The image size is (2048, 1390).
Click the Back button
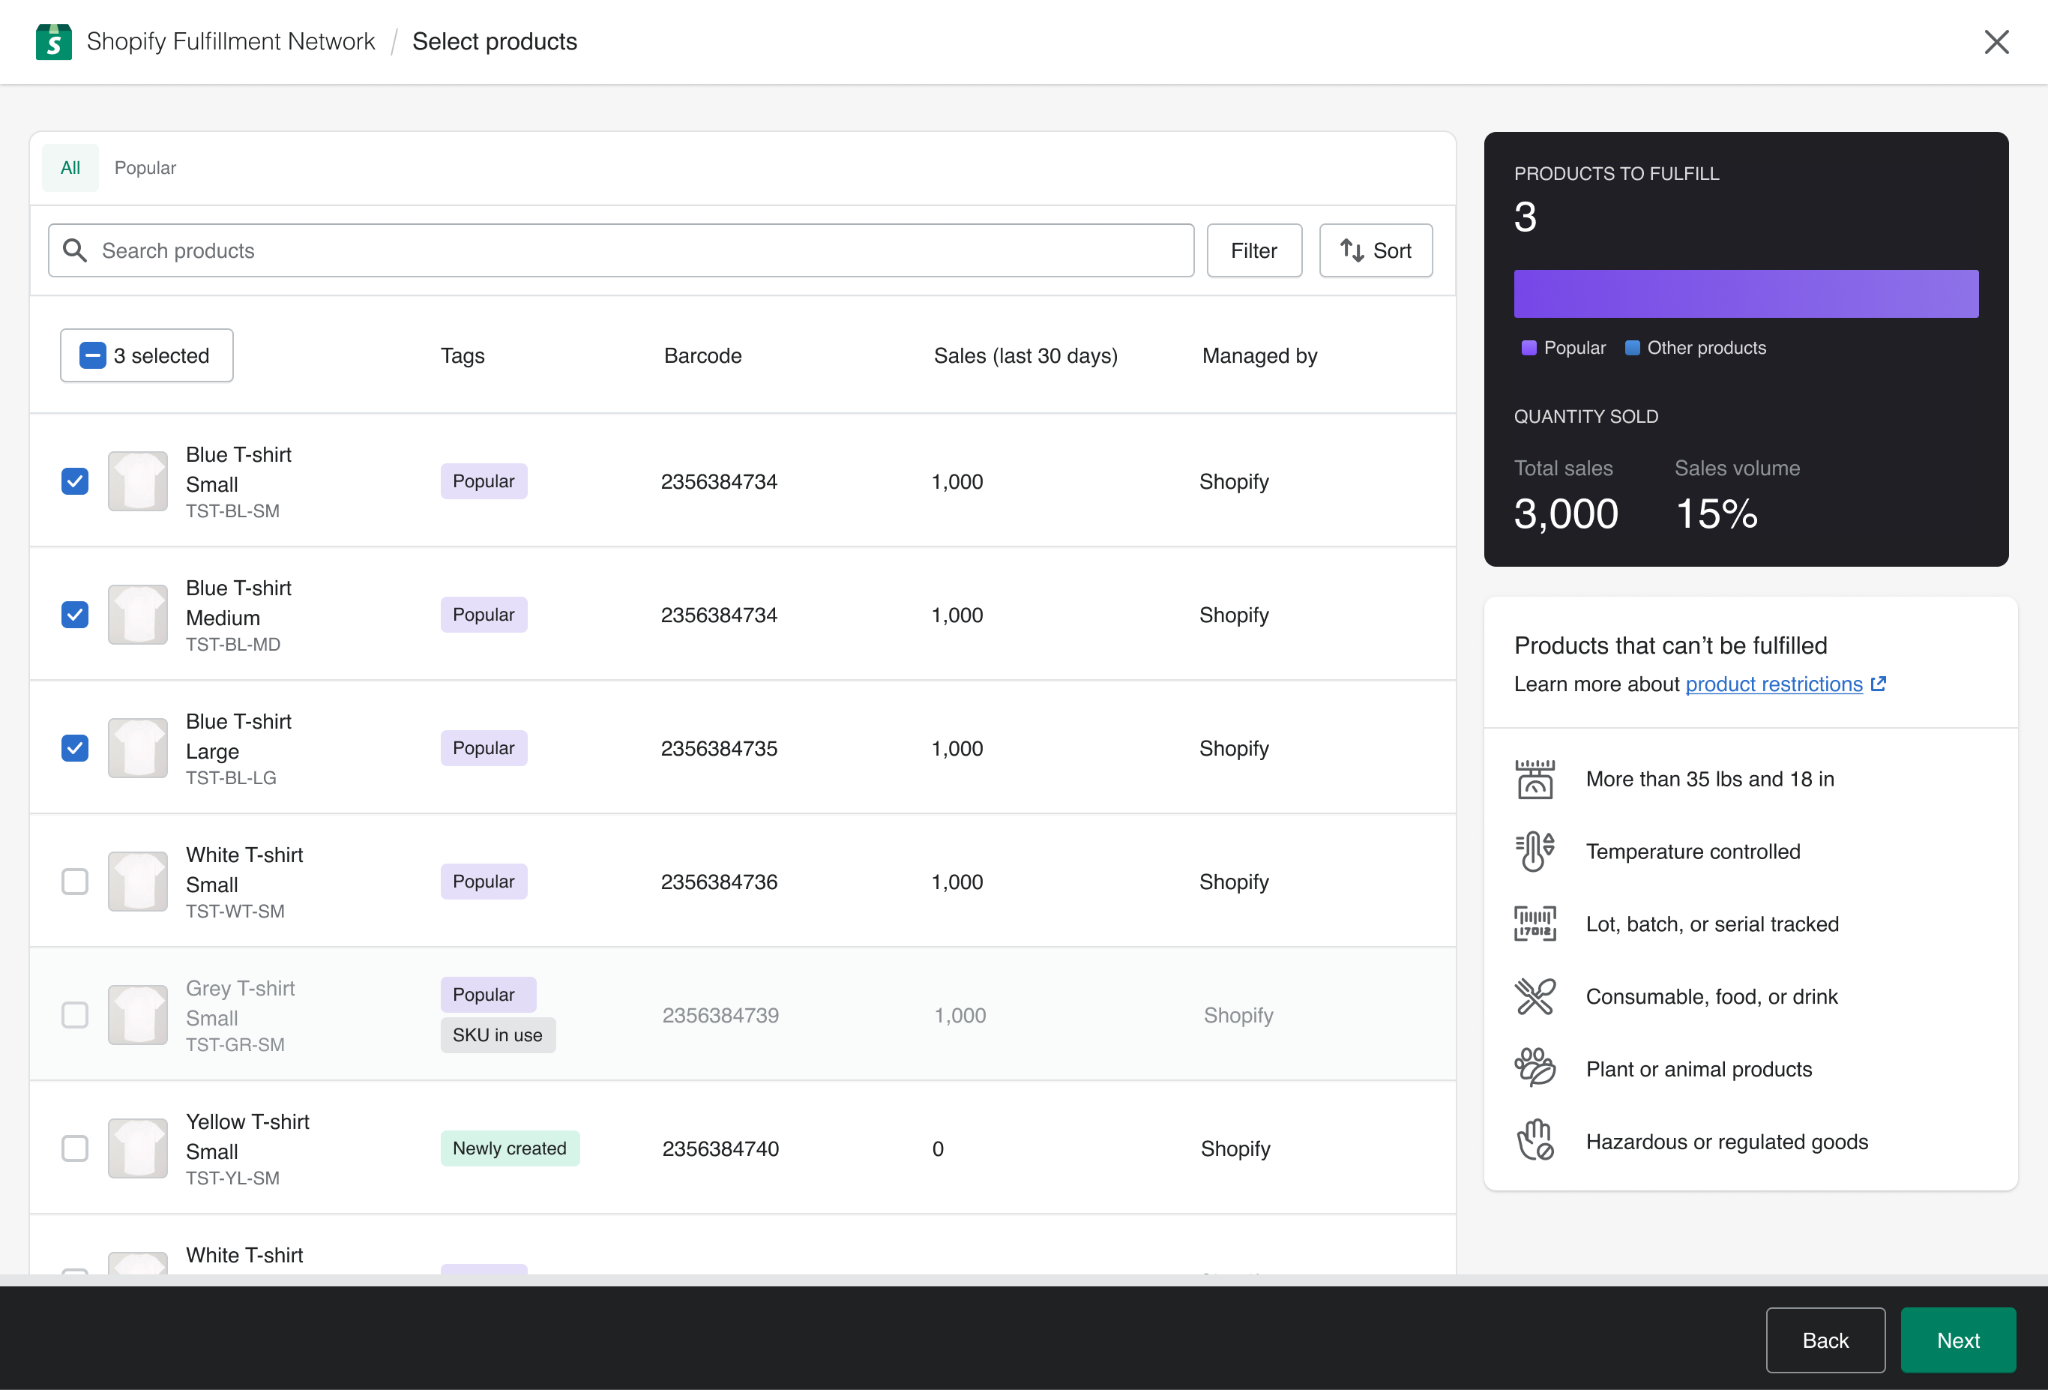1825,1340
